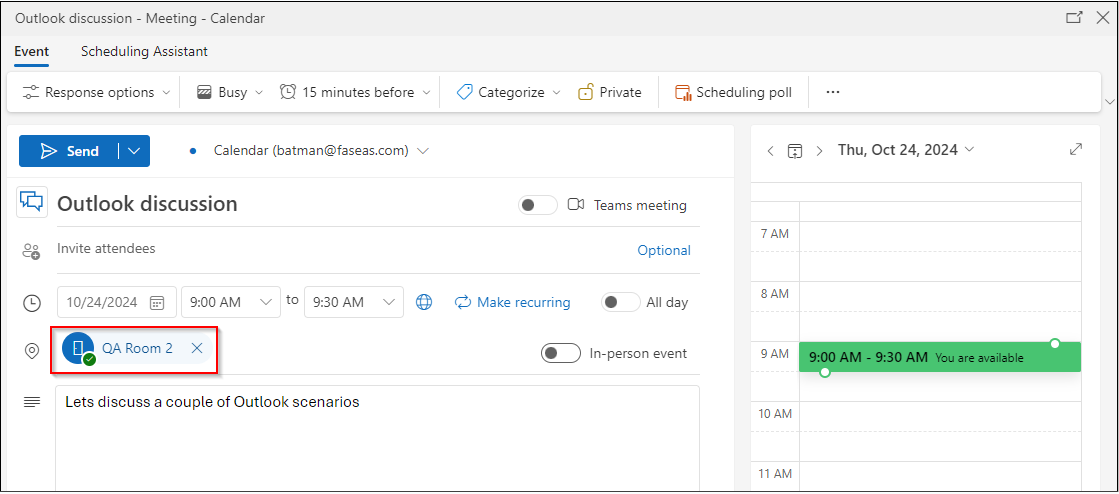The width and height of the screenshot is (1119, 494).
Task: Remove QA Room 2 with the X
Action: tap(198, 348)
